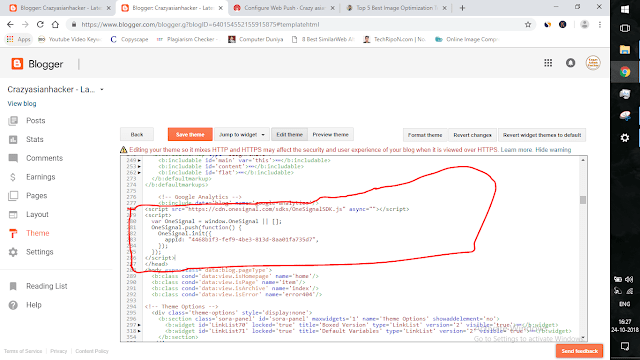This screenshot has height=360, width=640.
Task: Select the Preview theme tab
Action: click(331, 134)
